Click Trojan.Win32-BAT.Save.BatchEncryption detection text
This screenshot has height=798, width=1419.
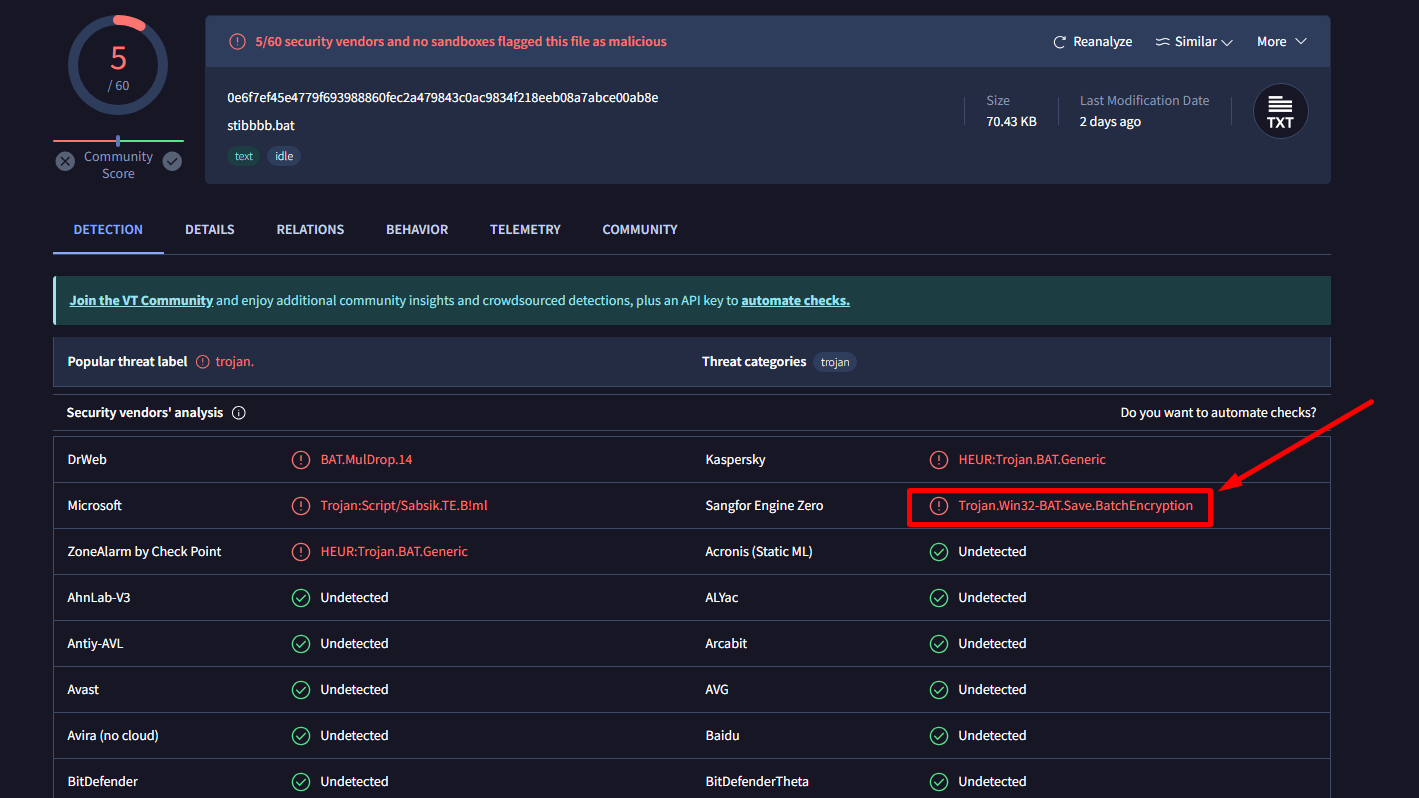1075,506
